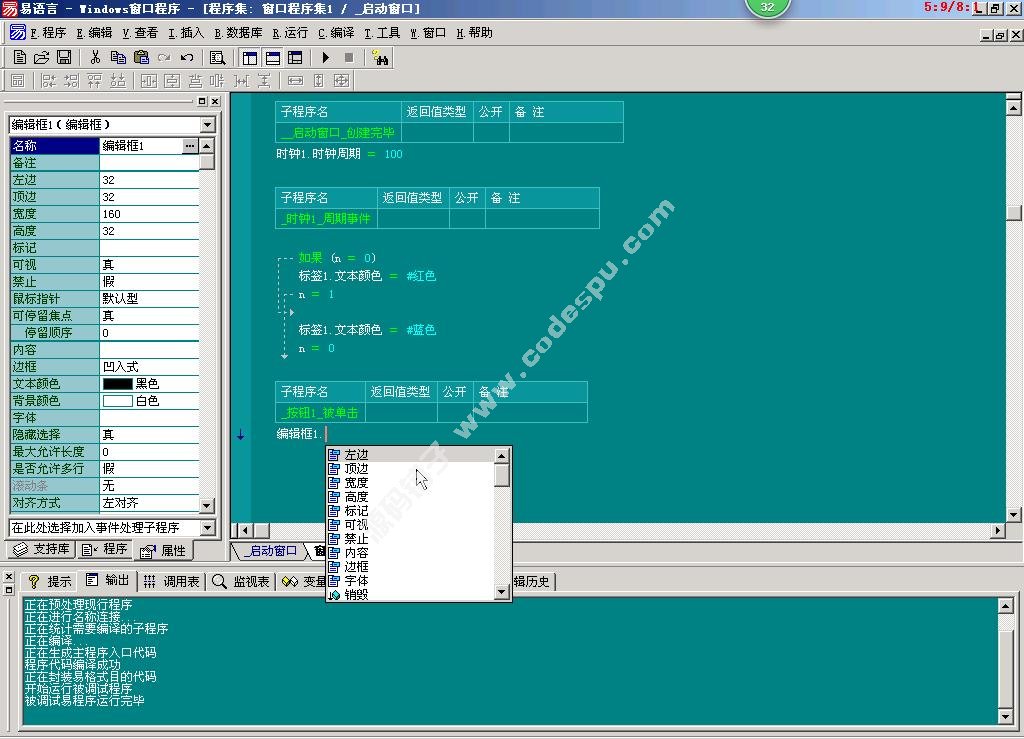
Task: Click the align top edges icon
Action: pos(95,81)
